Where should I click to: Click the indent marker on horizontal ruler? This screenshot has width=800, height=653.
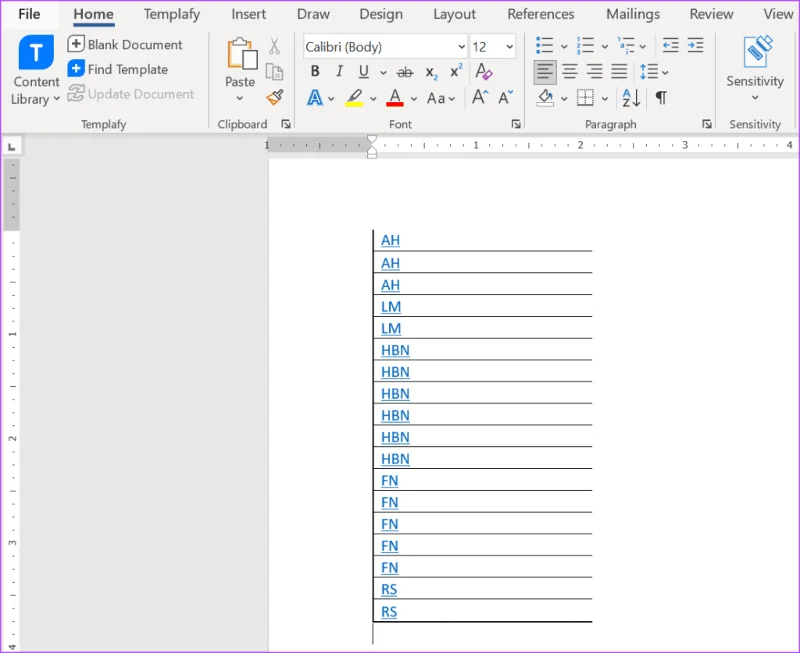click(372, 147)
